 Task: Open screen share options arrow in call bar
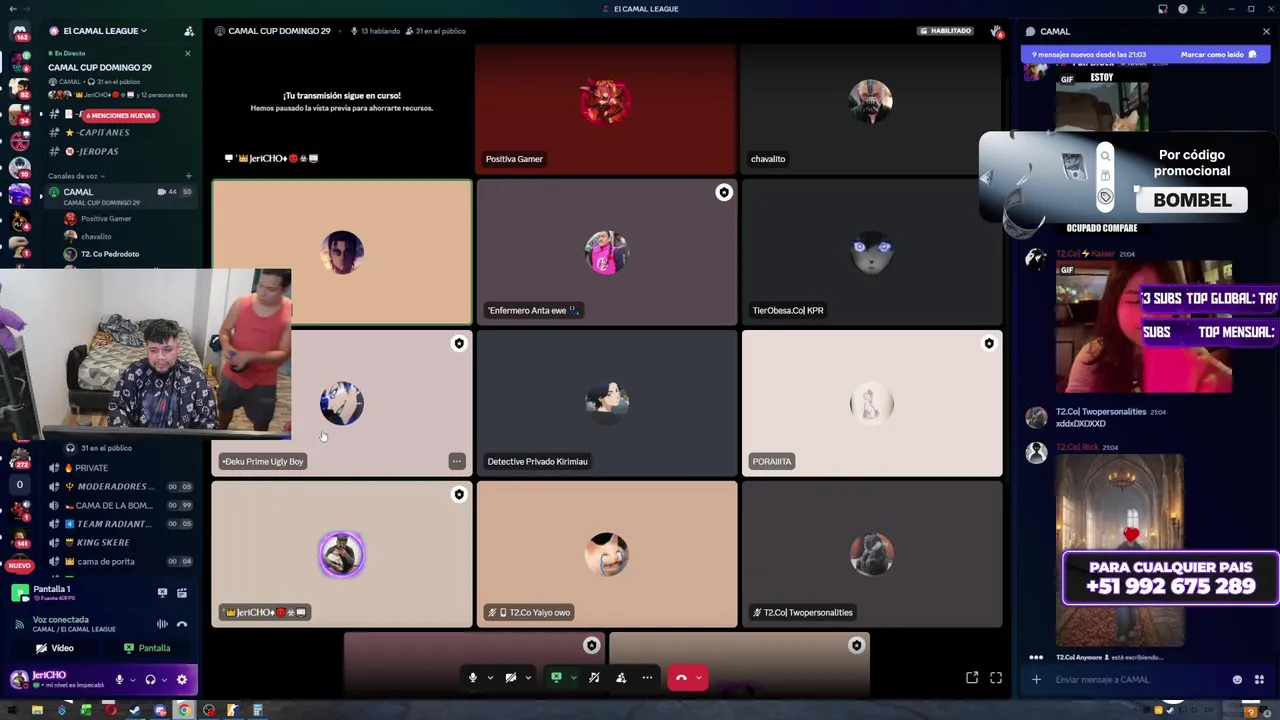pos(573,677)
